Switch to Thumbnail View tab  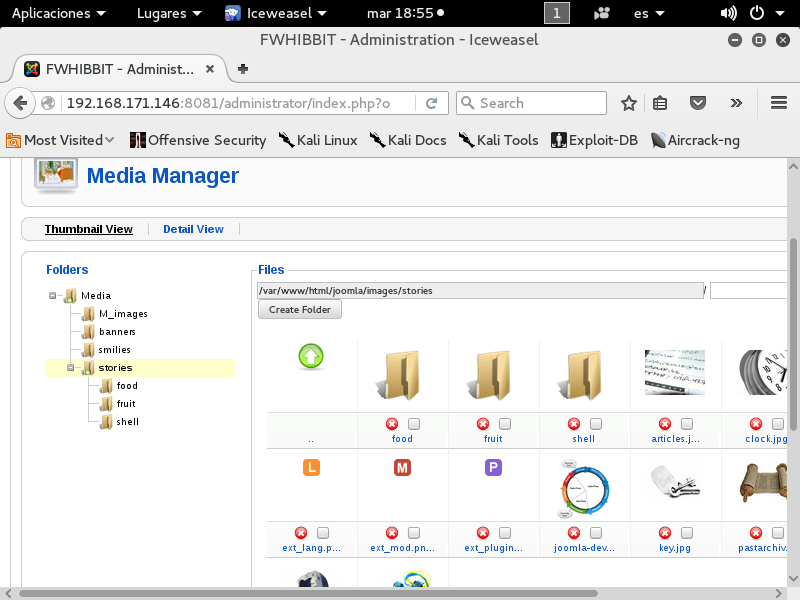point(89,229)
